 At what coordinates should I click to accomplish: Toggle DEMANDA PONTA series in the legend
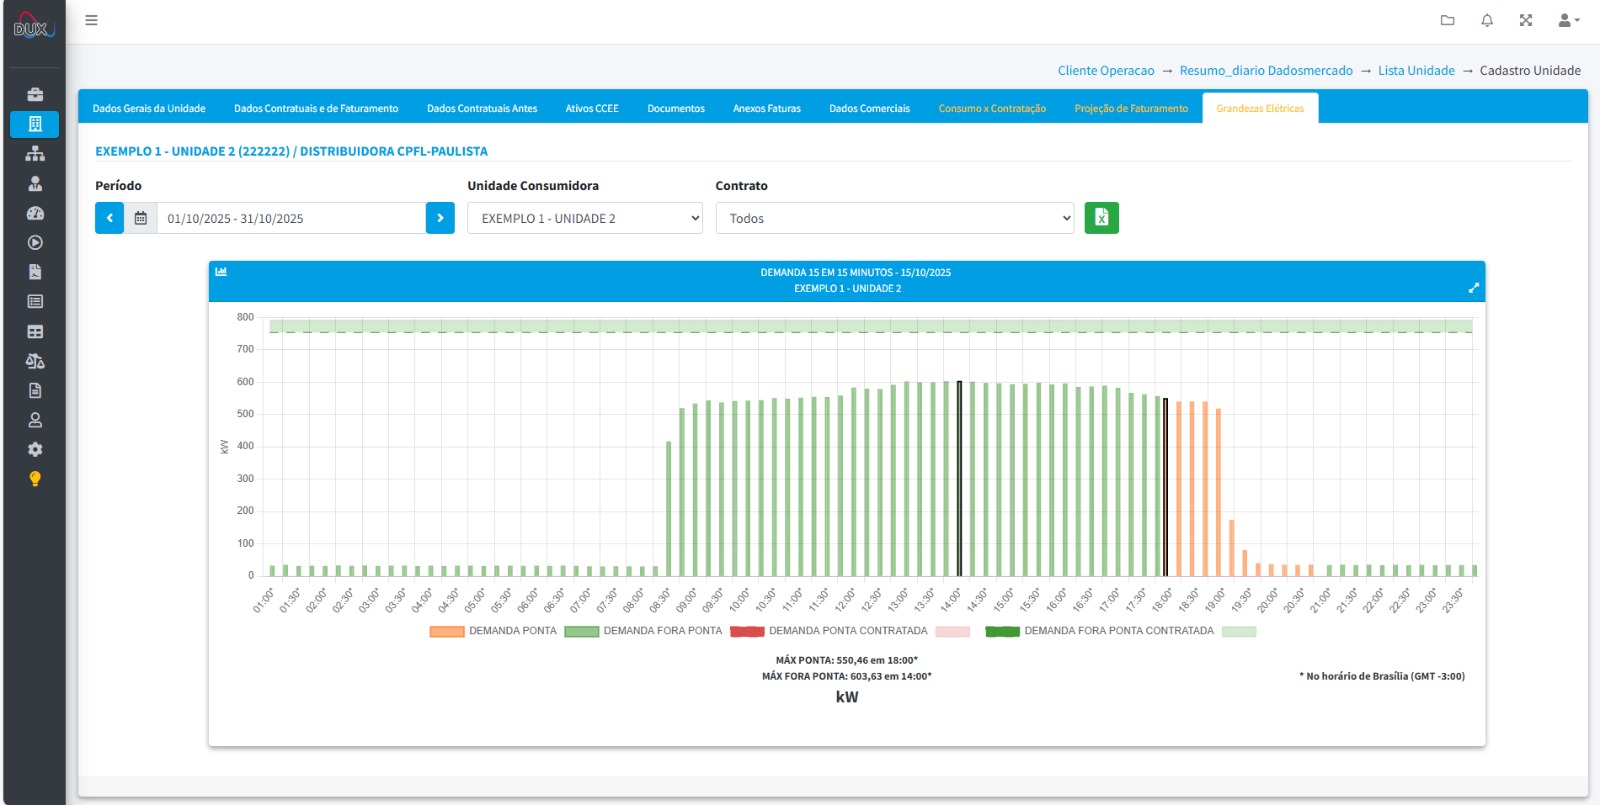point(494,631)
